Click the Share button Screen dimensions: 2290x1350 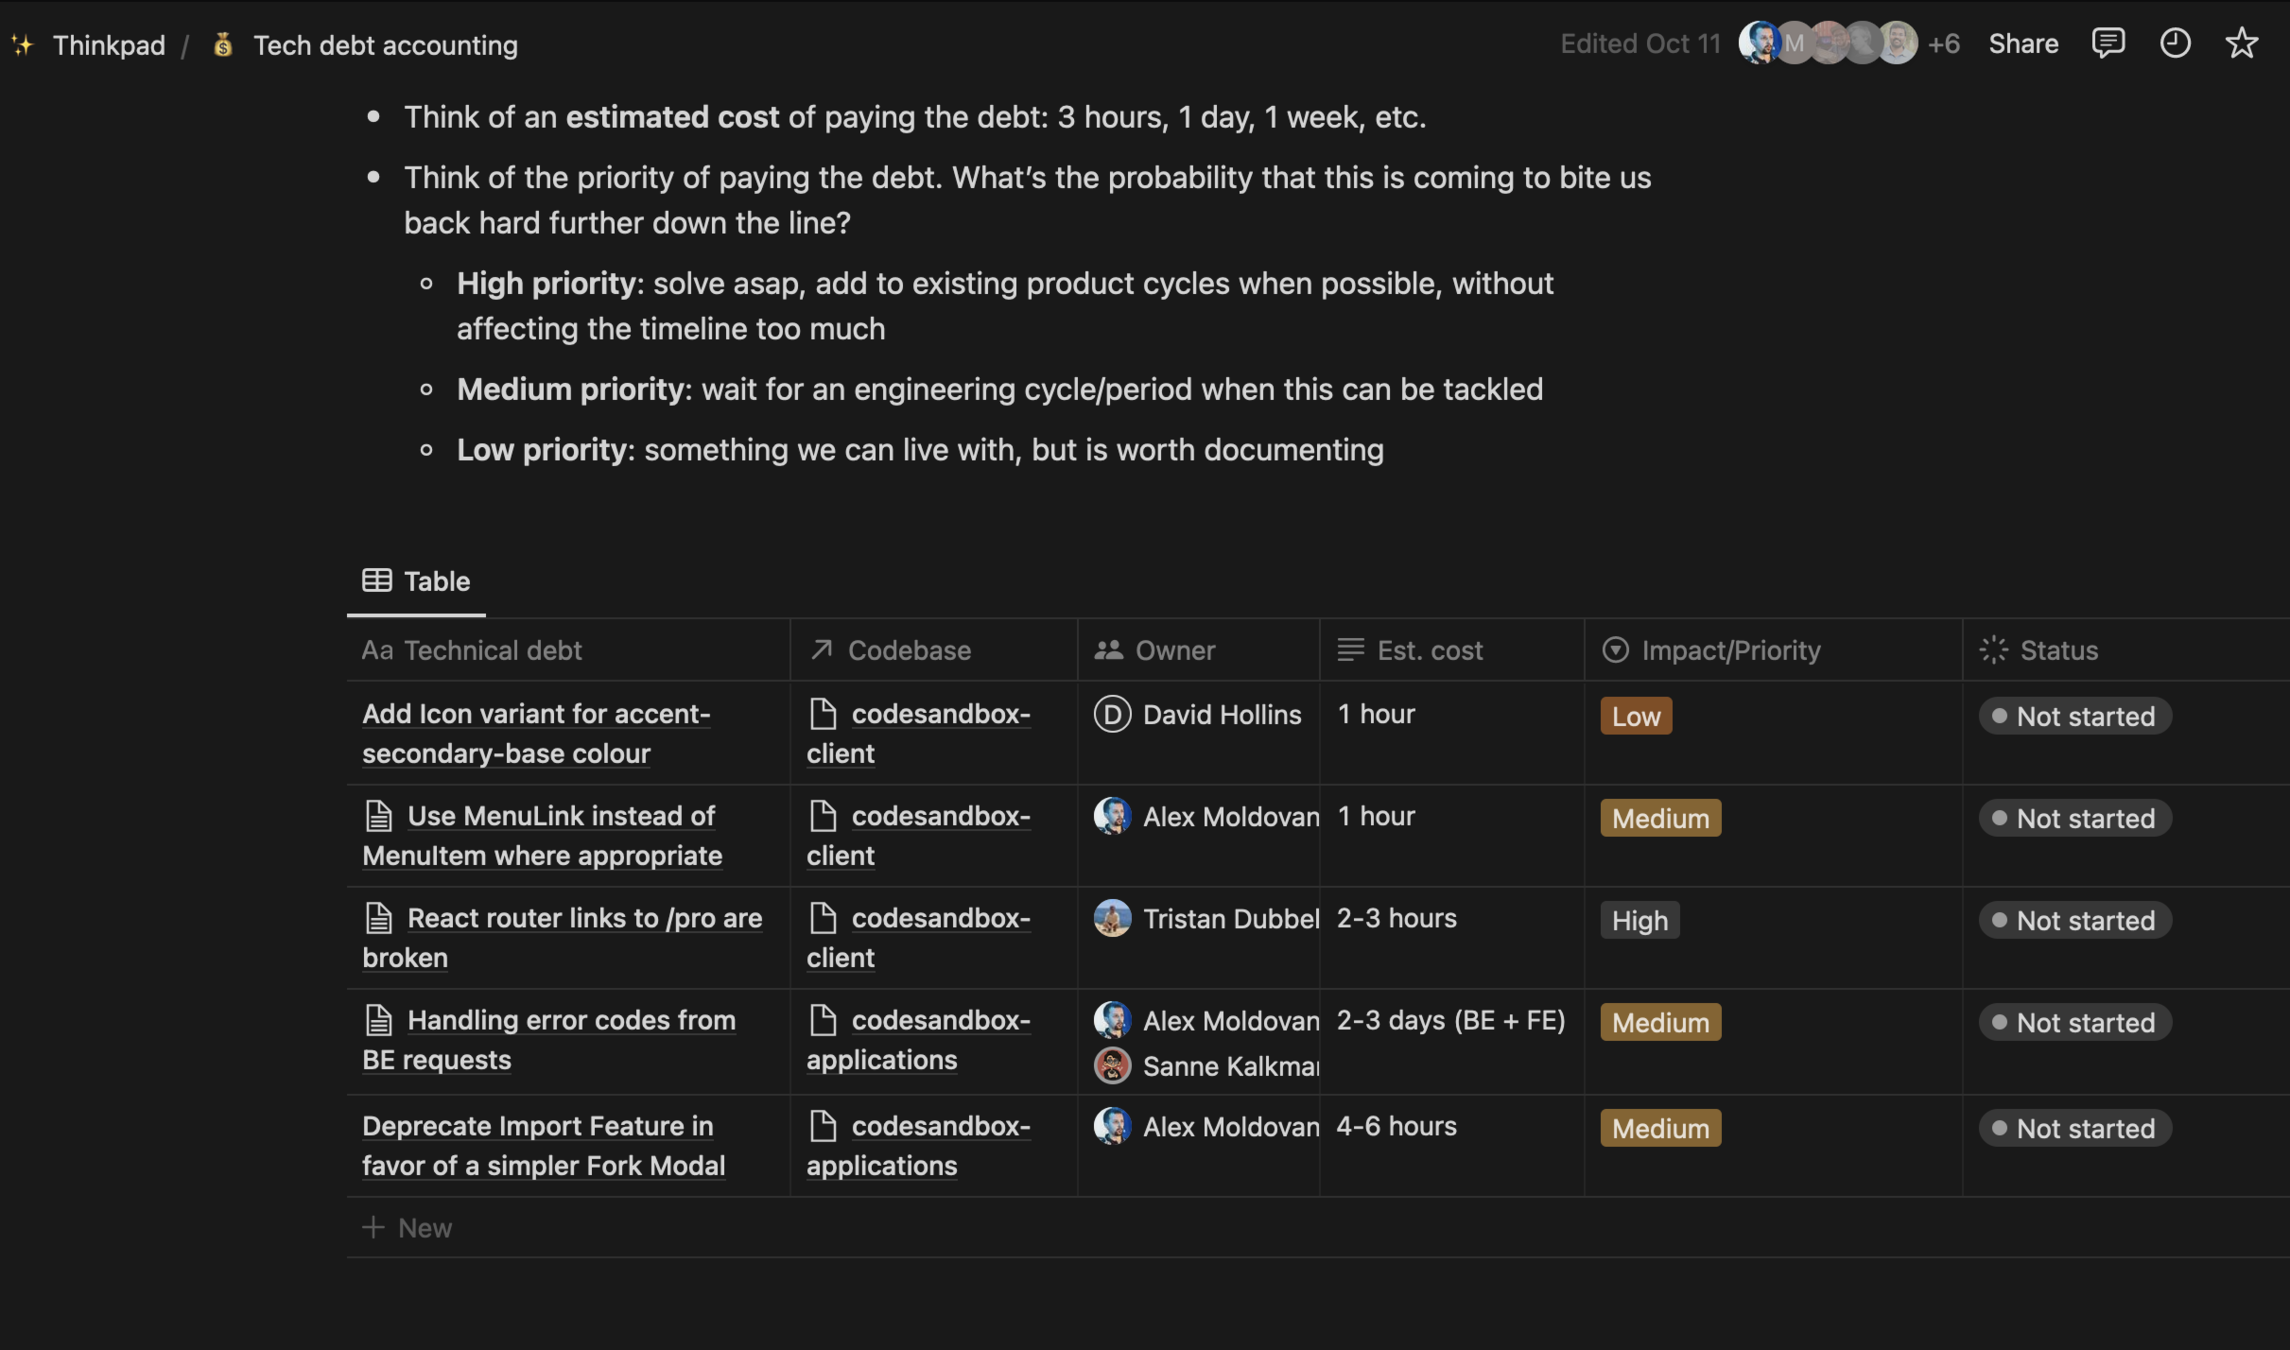pyautogui.click(x=2023, y=44)
